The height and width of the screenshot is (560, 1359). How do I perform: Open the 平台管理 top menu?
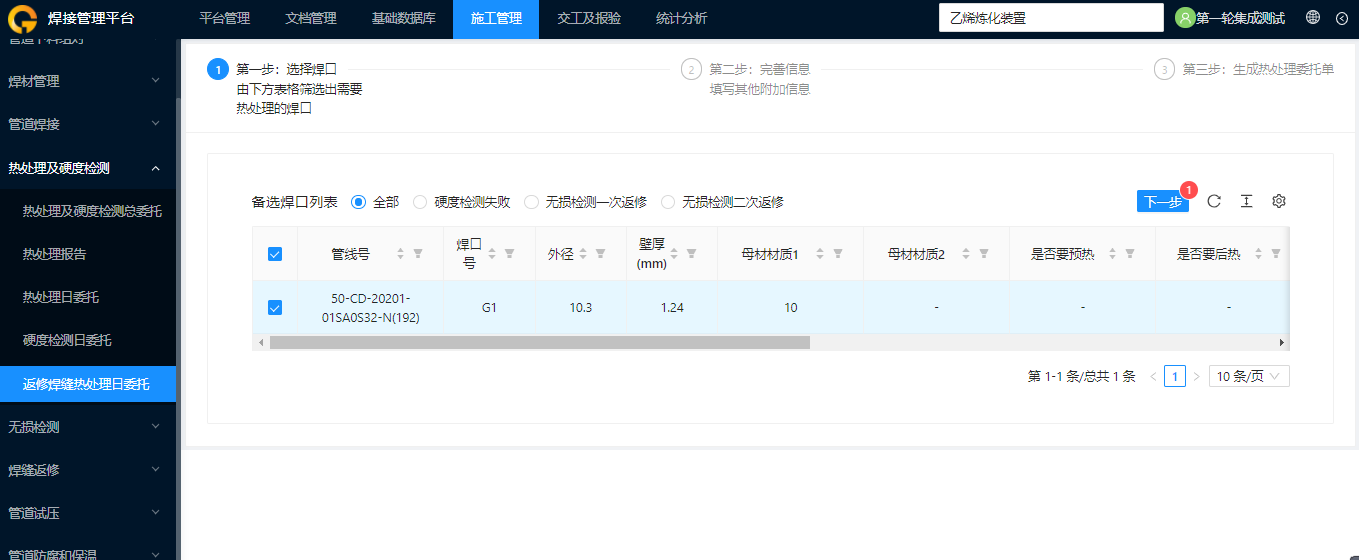(x=225, y=18)
